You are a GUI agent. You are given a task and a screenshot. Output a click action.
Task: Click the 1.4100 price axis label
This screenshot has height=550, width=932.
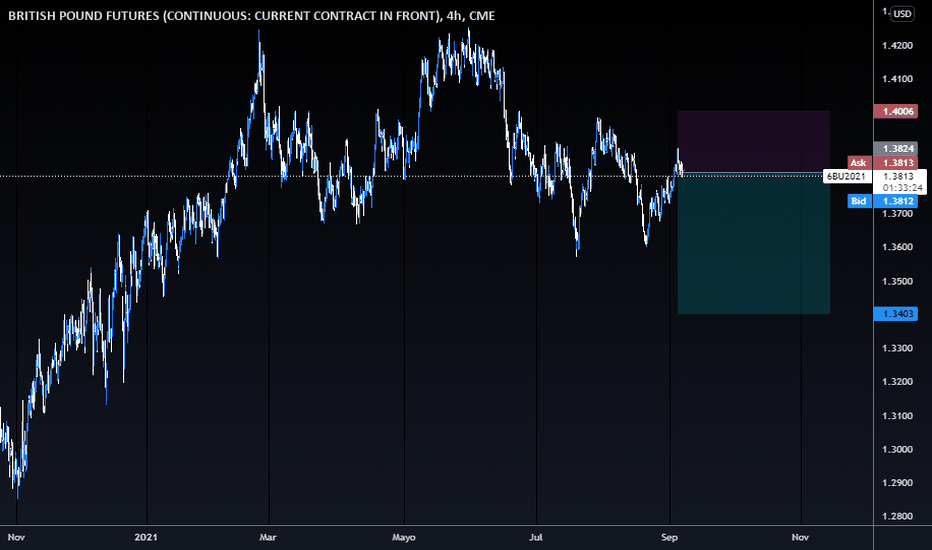coord(898,79)
